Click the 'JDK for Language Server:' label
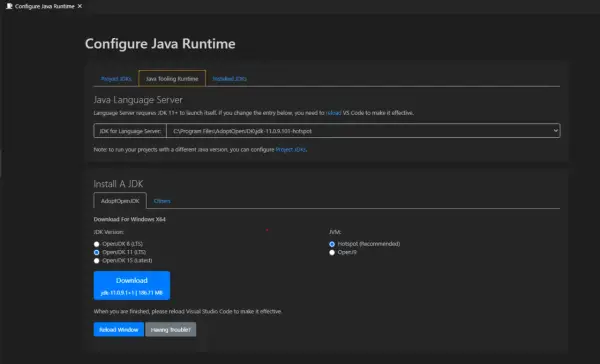This screenshot has height=364, width=600. pyautogui.click(x=130, y=131)
